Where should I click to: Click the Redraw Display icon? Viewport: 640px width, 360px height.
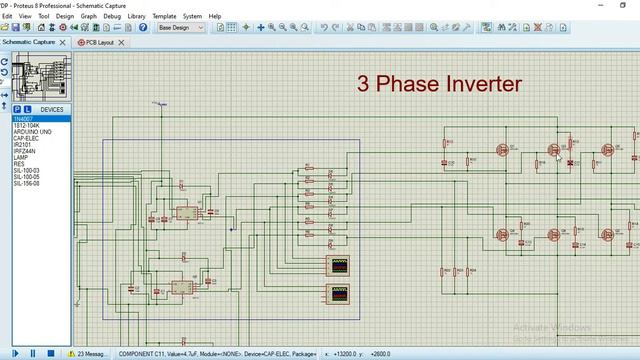tap(220, 27)
